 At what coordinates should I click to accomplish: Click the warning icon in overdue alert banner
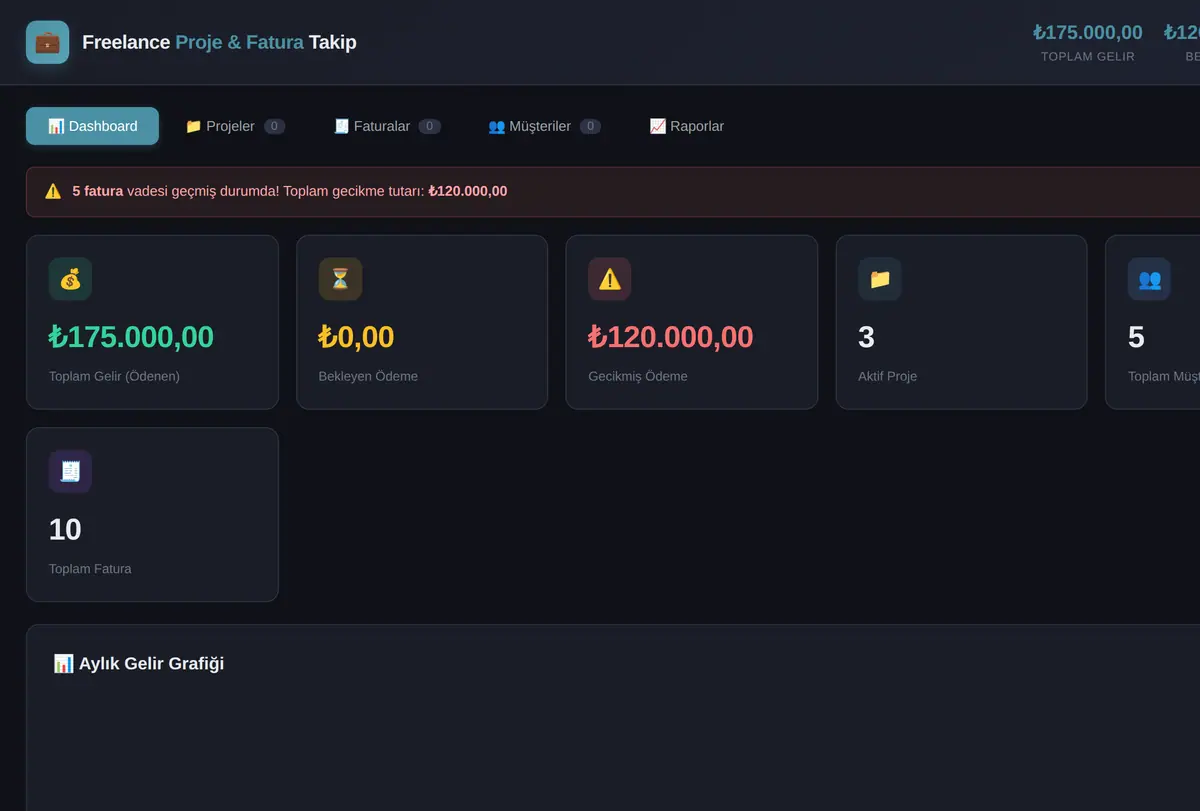click(53, 191)
